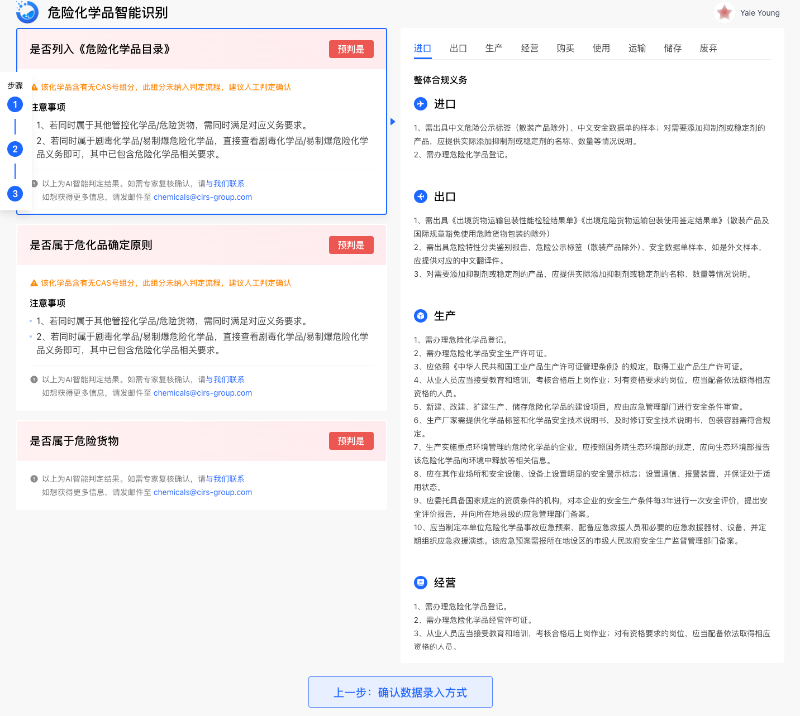Image resolution: width=800 pixels, height=716 pixels.
Task: Go to step 1 in the step indicator
Action: pos(14,104)
